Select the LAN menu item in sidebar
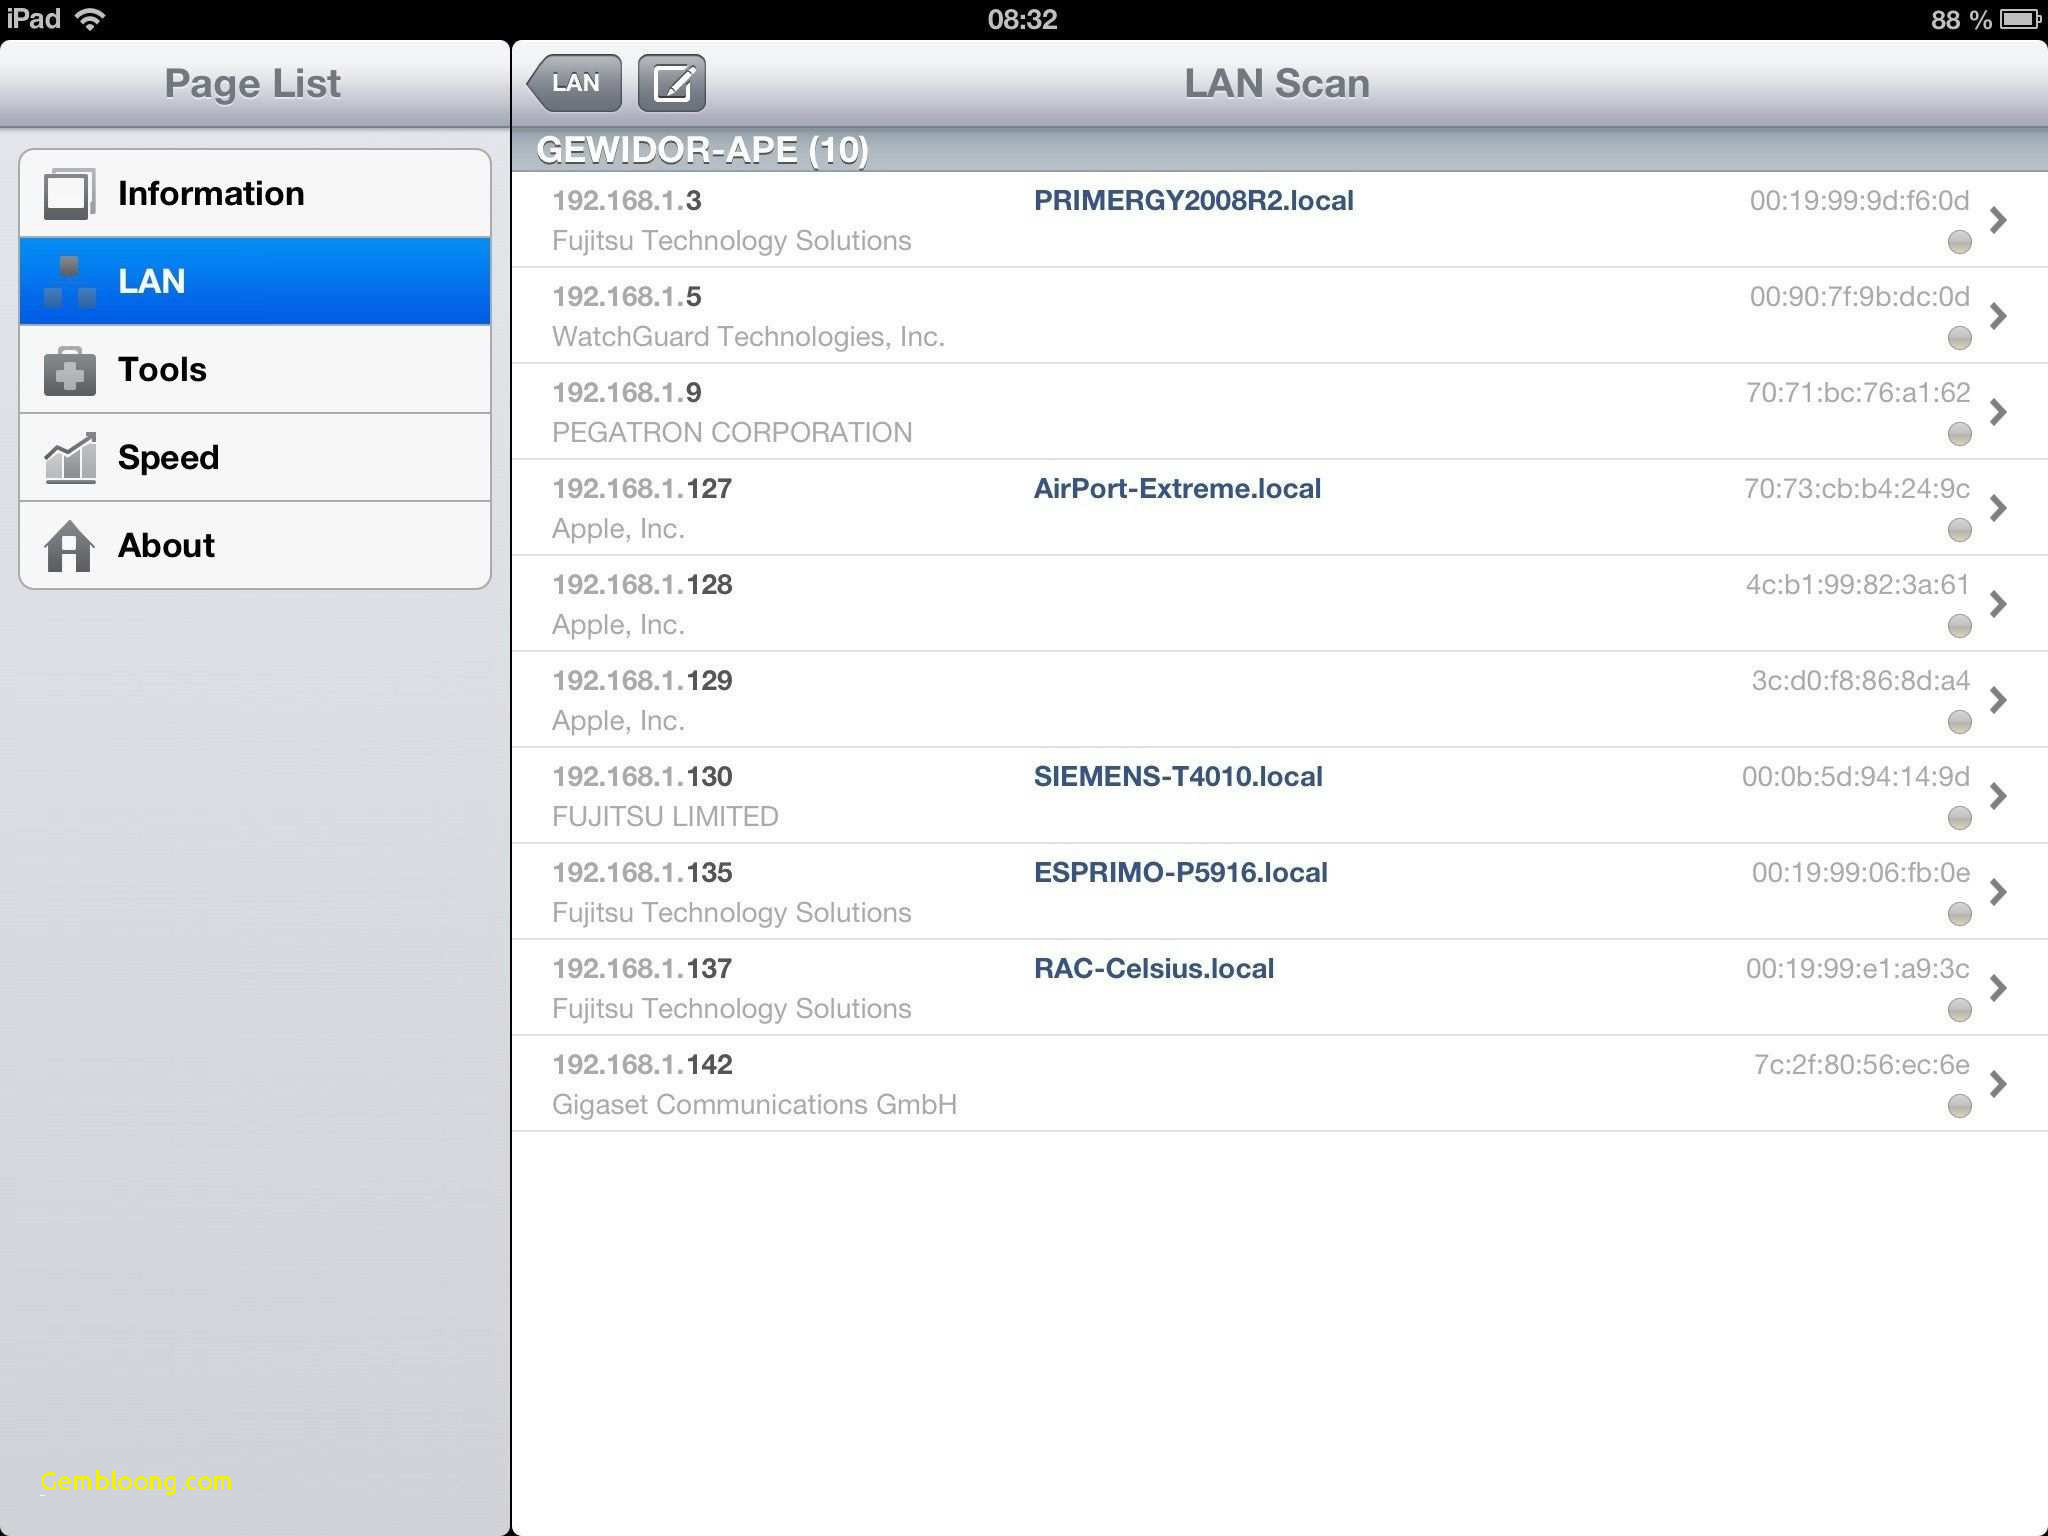 252,281
